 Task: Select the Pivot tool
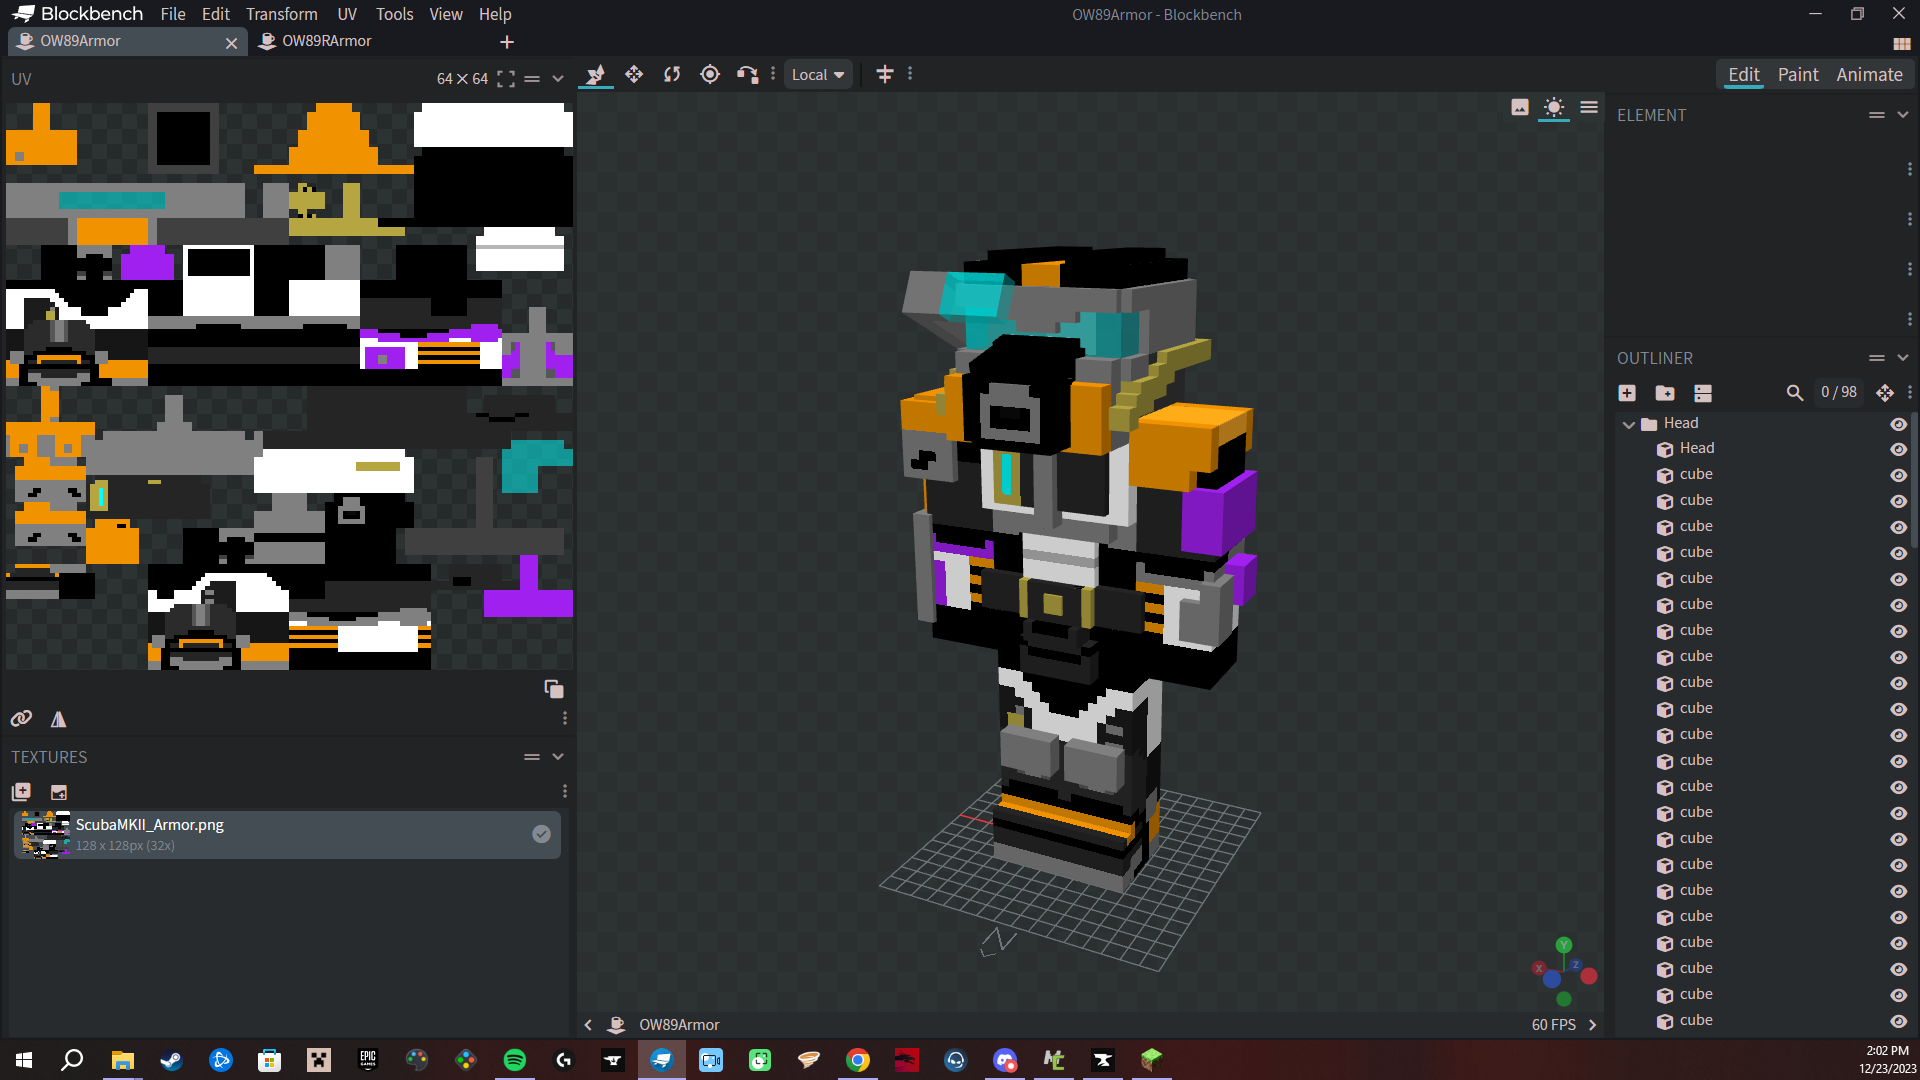pyautogui.click(x=710, y=74)
